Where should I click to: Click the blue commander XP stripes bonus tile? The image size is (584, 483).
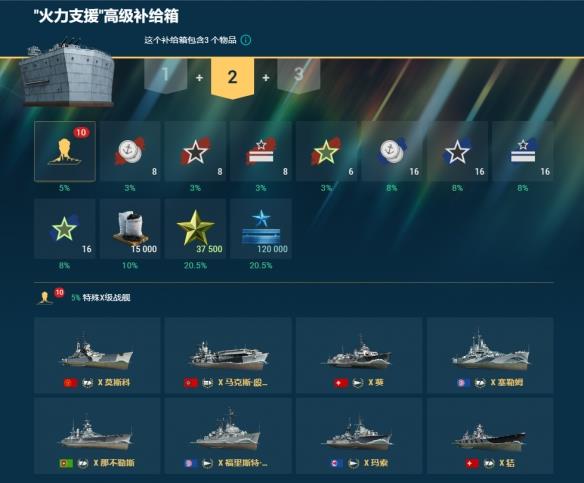click(x=523, y=151)
